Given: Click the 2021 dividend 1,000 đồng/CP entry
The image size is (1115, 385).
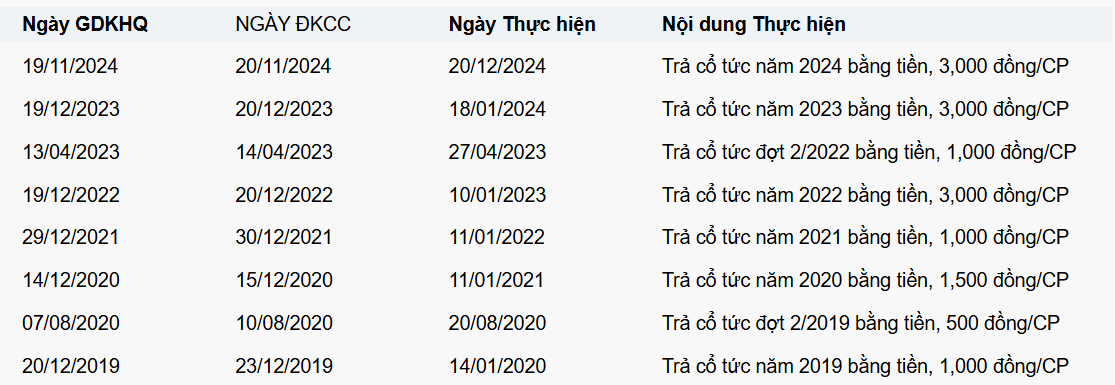Looking at the screenshot, I should 865,237.
